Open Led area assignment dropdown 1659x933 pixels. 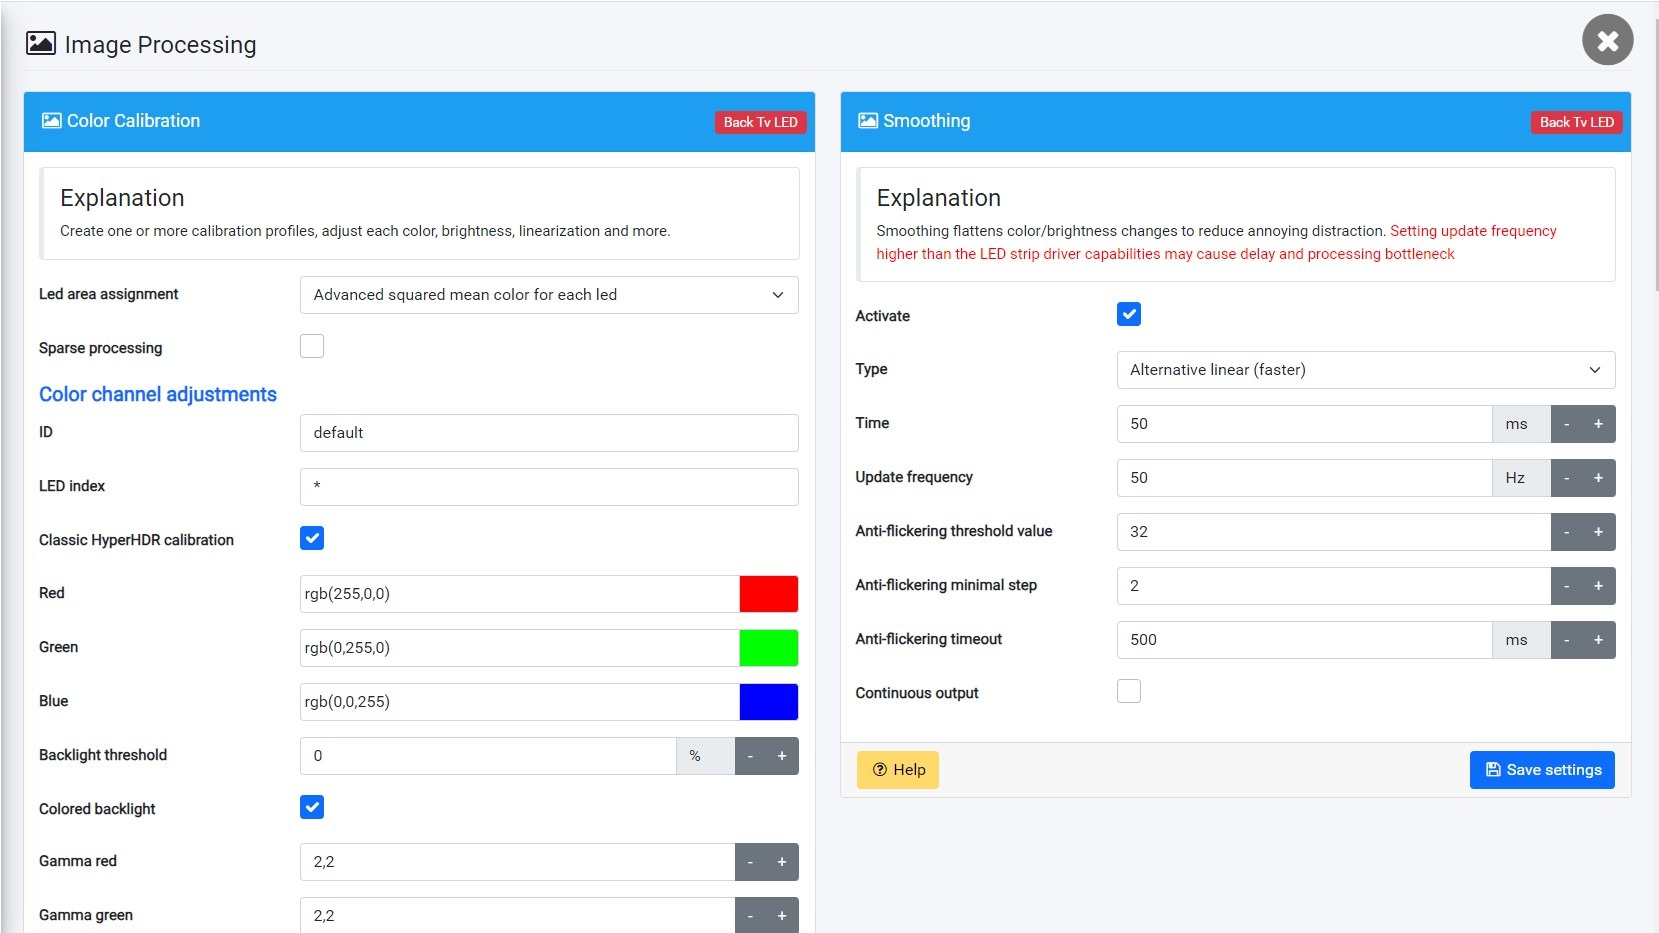[549, 295]
